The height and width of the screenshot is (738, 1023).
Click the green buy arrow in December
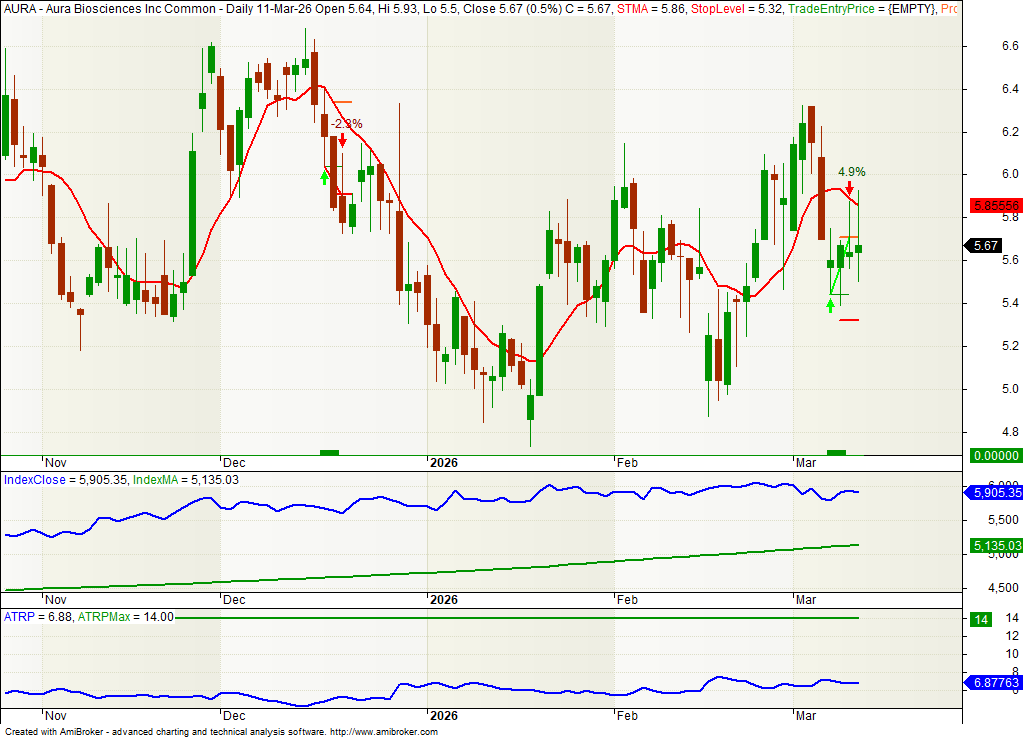click(x=324, y=176)
